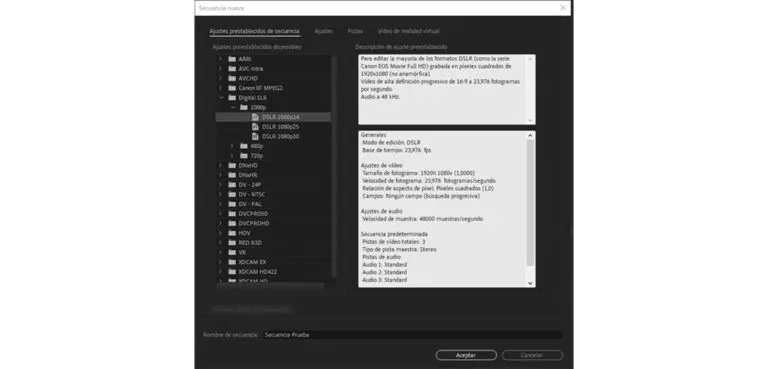Open Ajustes preestablecidos de secuencia tab
Viewport: 768px width, 369px height.
pos(254,31)
